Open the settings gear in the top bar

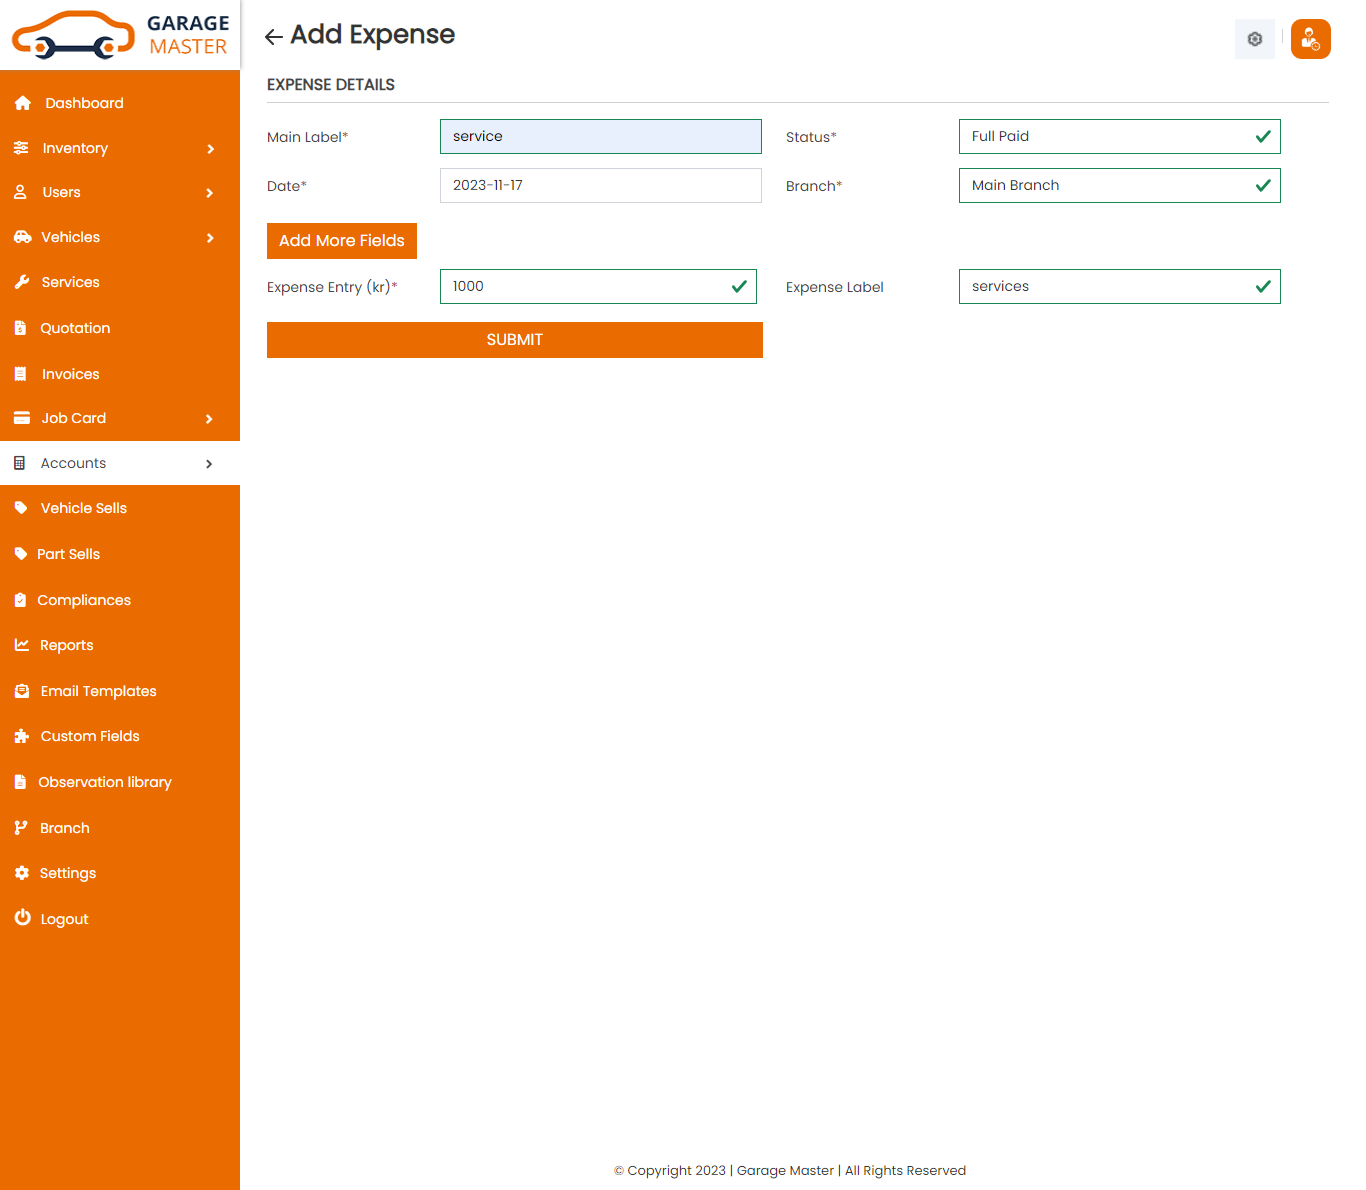coord(1254,38)
